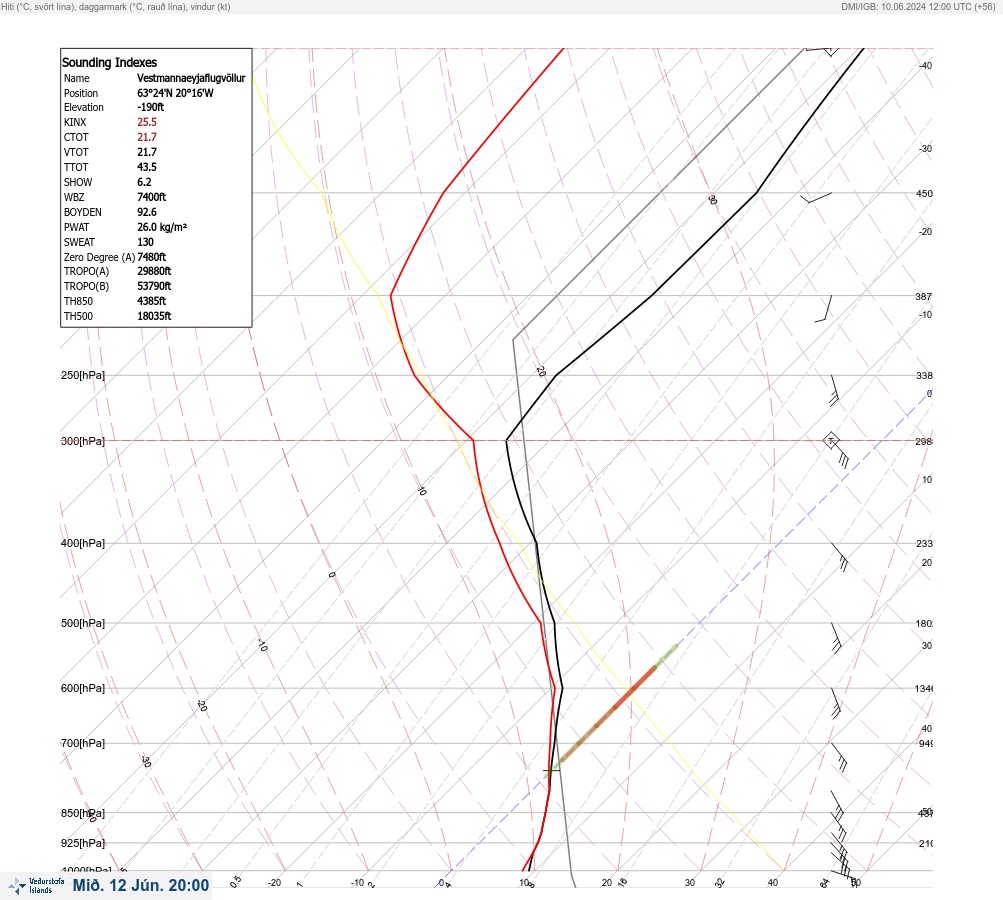The image size is (1003, 900).
Task: Click the '233' height label on right axis
Action: tap(924, 544)
